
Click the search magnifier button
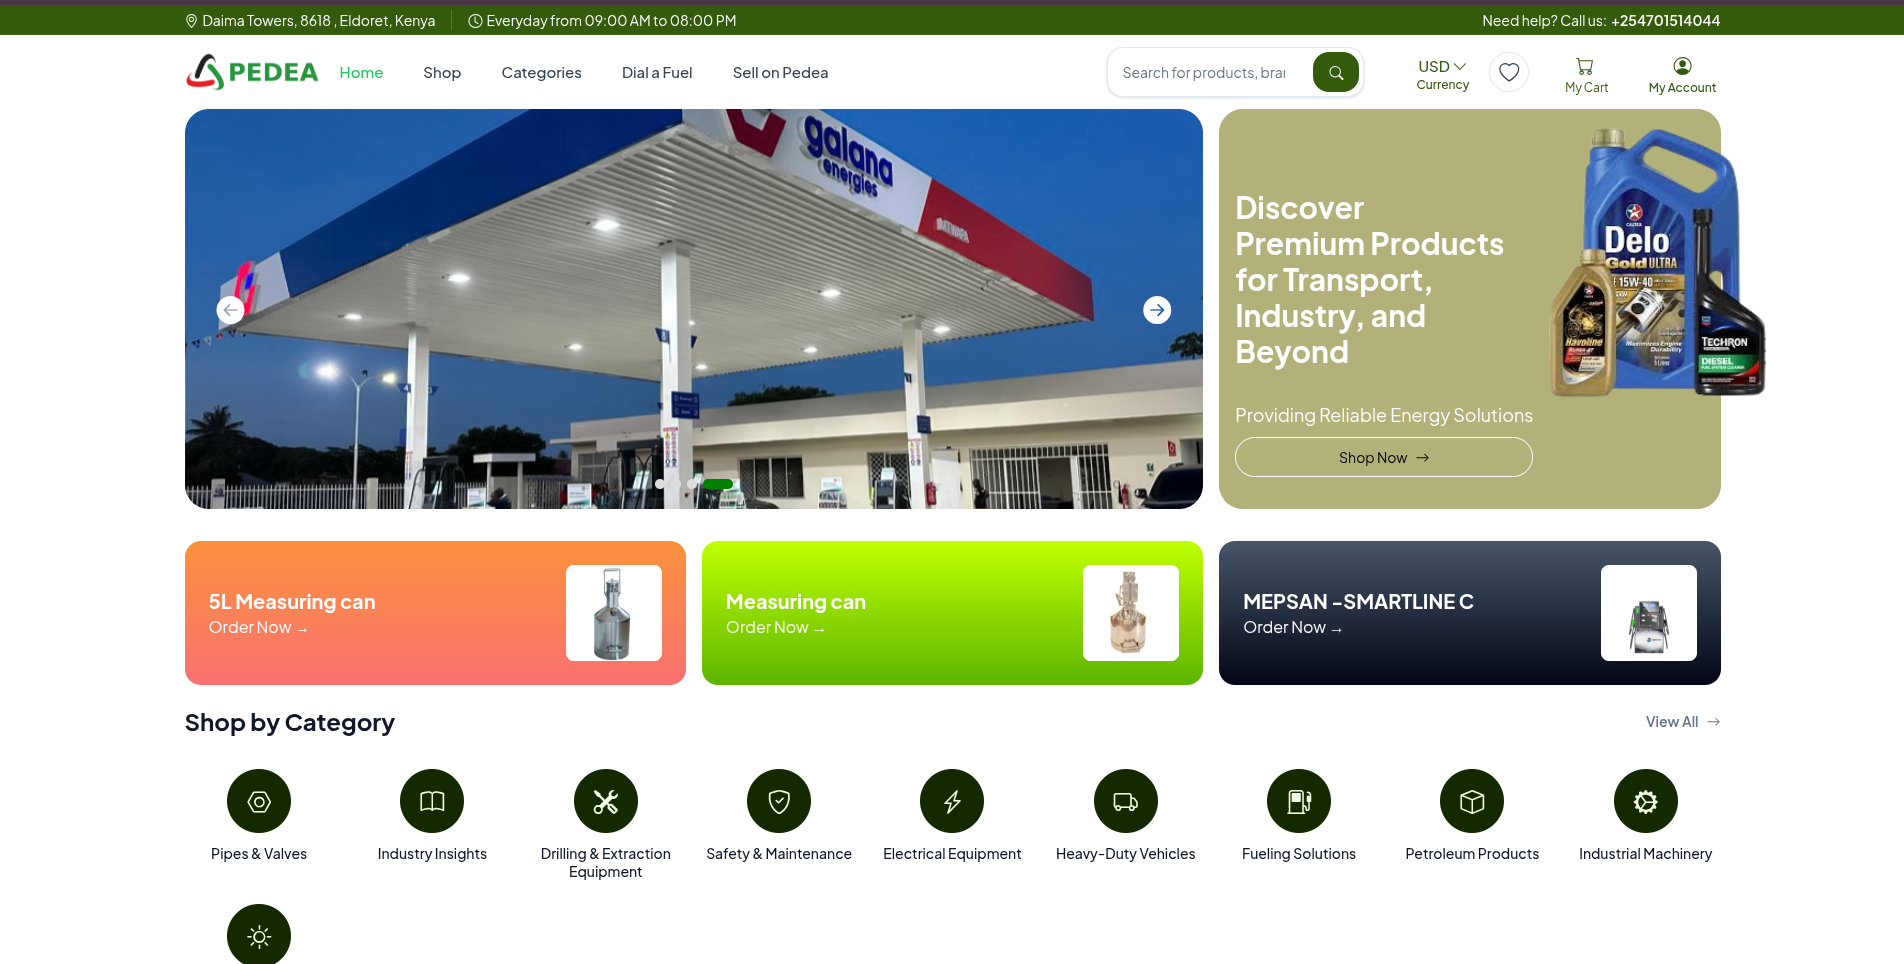coord(1336,71)
